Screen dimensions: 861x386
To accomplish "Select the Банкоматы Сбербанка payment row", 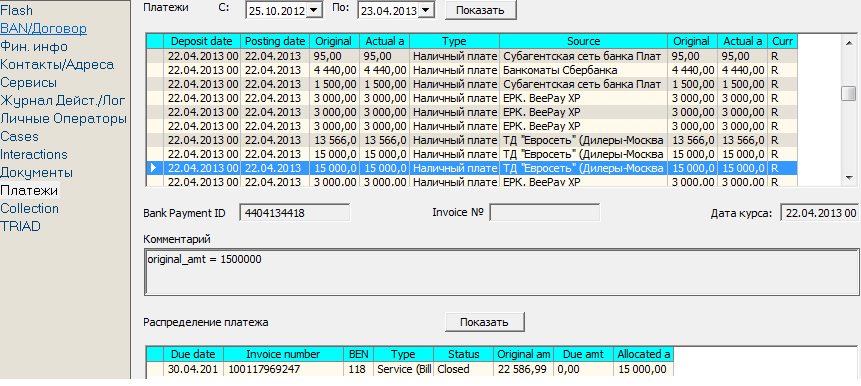I will [472, 70].
